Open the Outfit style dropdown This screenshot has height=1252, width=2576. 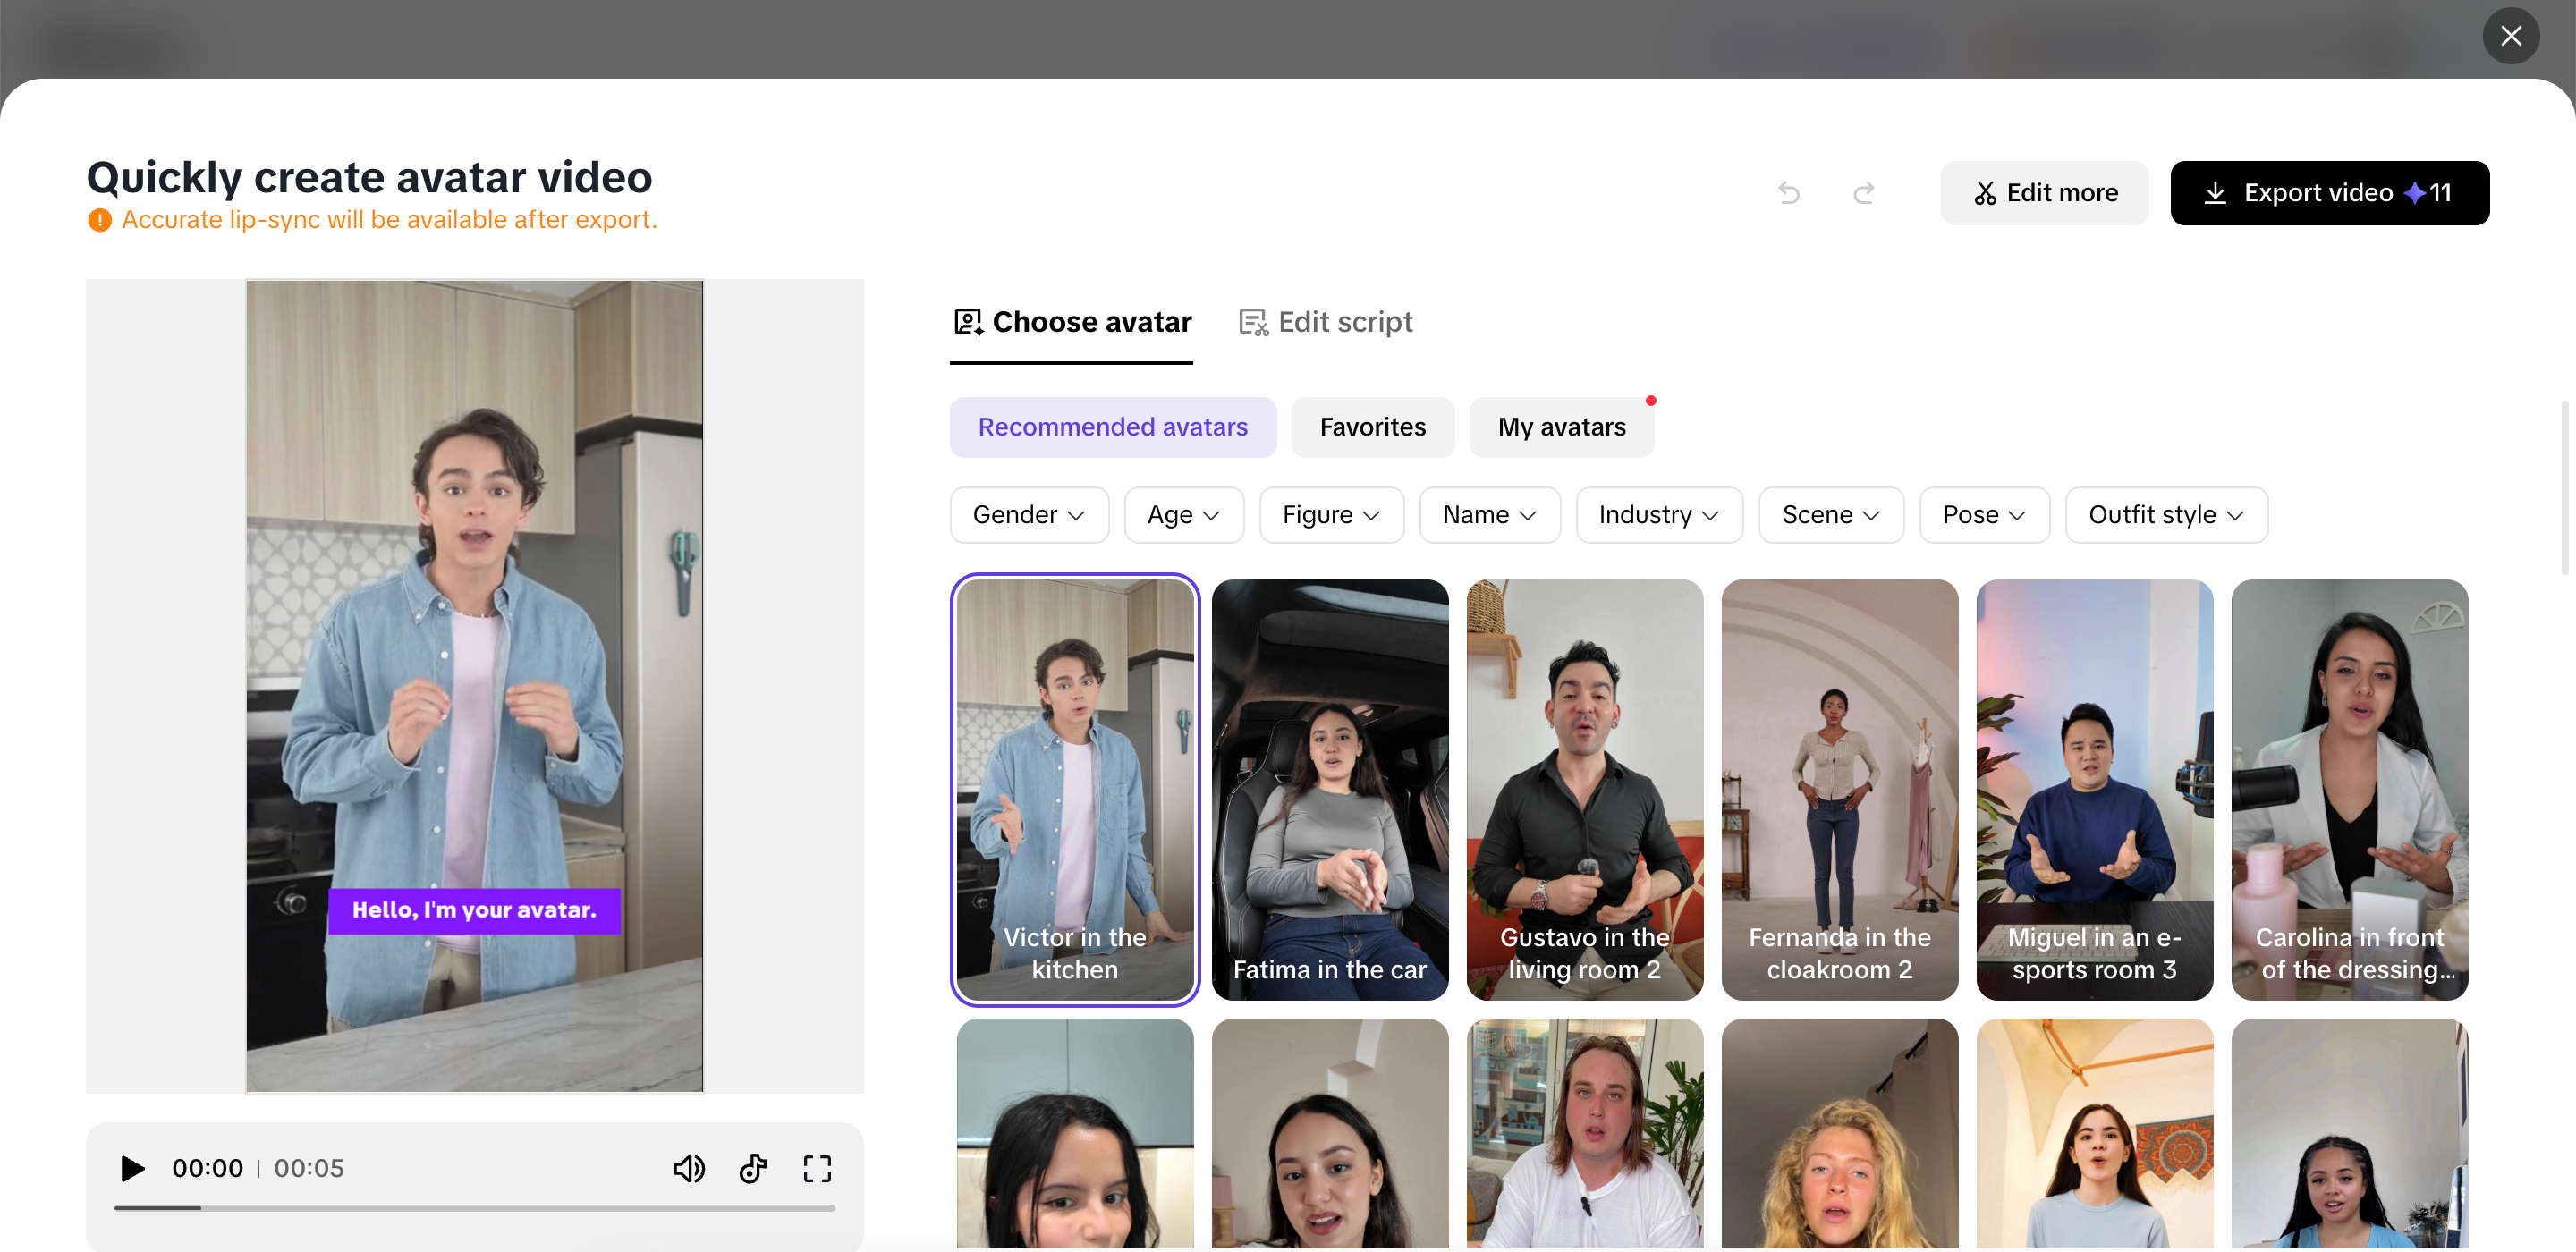[2166, 514]
